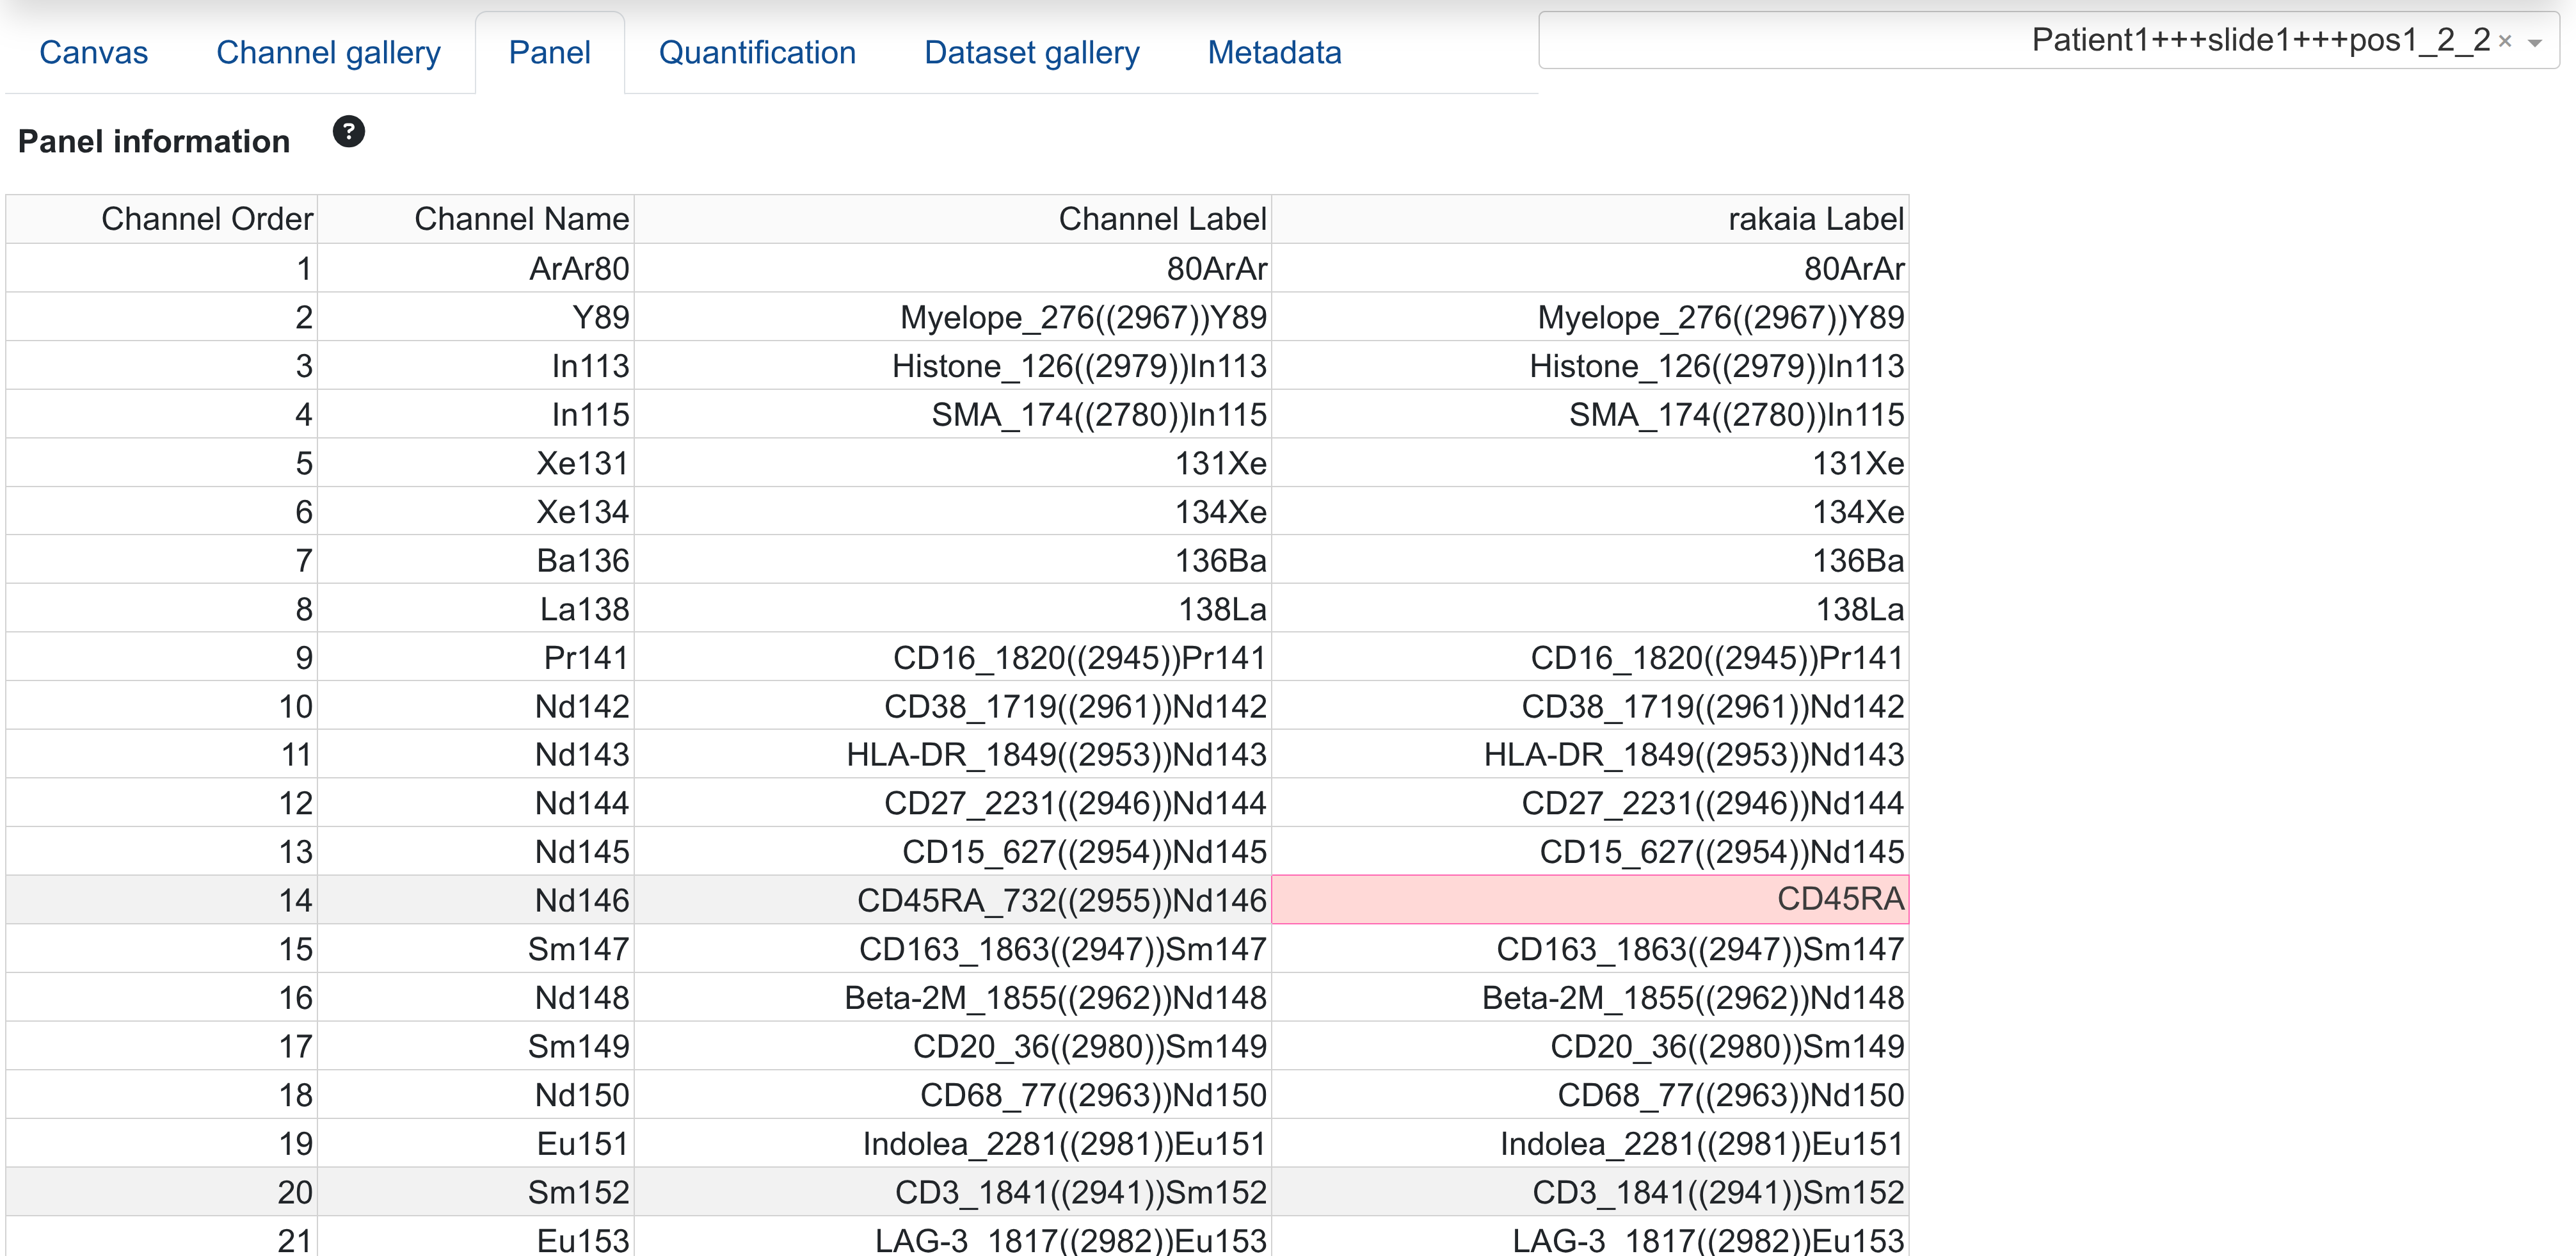2576x1256 pixels.
Task: Open the Dataset gallery tab
Action: (x=1031, y=52)
